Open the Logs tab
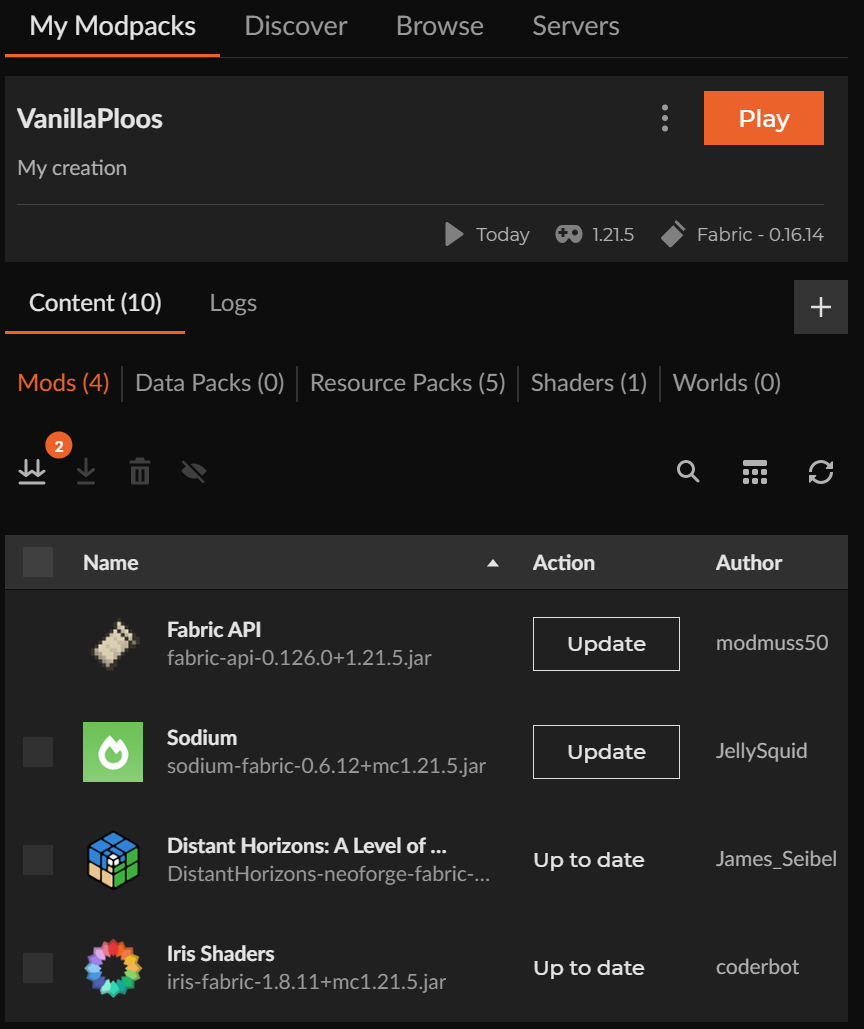 233,303
